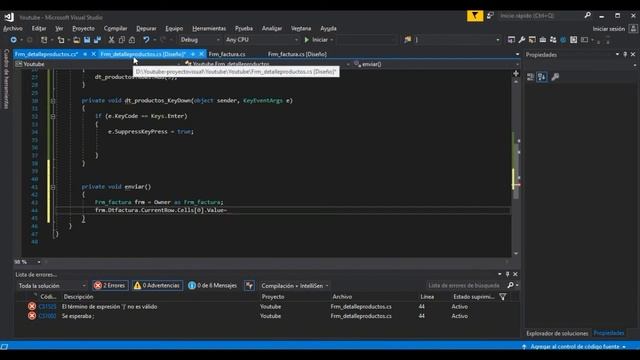
Task: Click the yellow notifications filter flag
Action: click(475, 16)
